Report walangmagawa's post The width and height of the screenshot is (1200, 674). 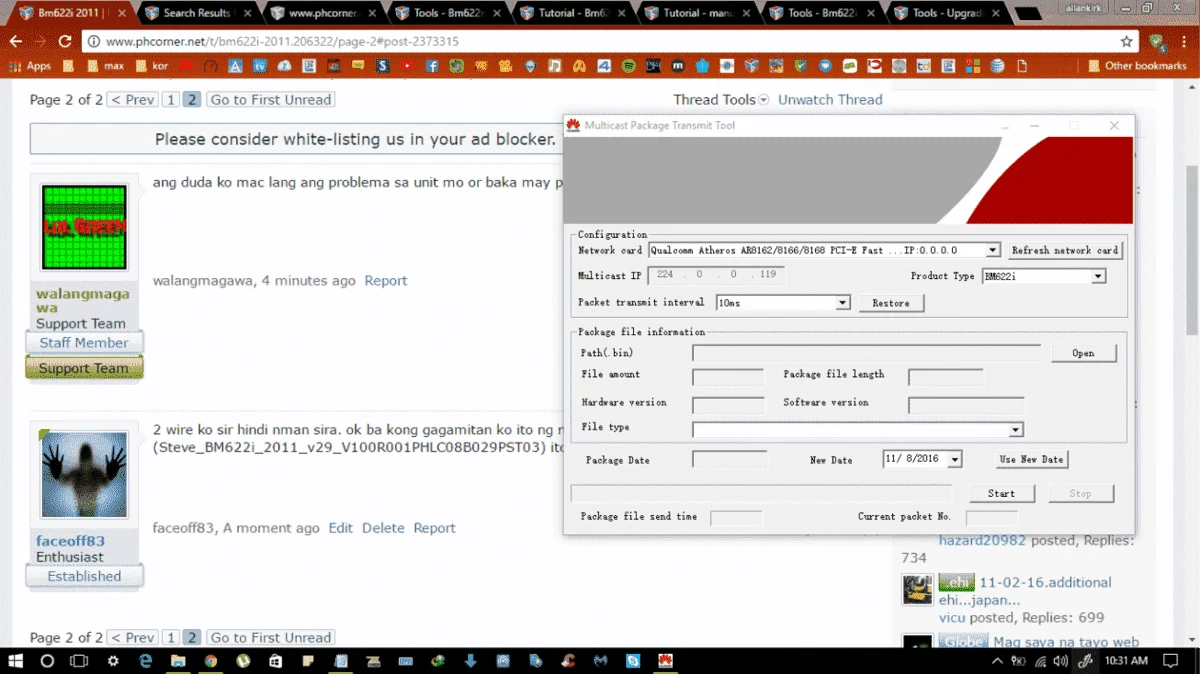pos(386,281)
